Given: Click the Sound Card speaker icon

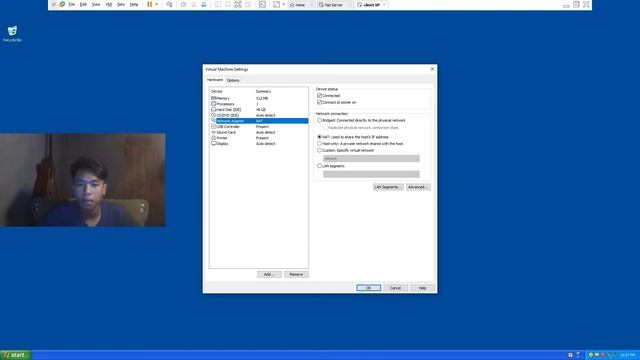Looking at the screenshot, I should tap(213, 132).
